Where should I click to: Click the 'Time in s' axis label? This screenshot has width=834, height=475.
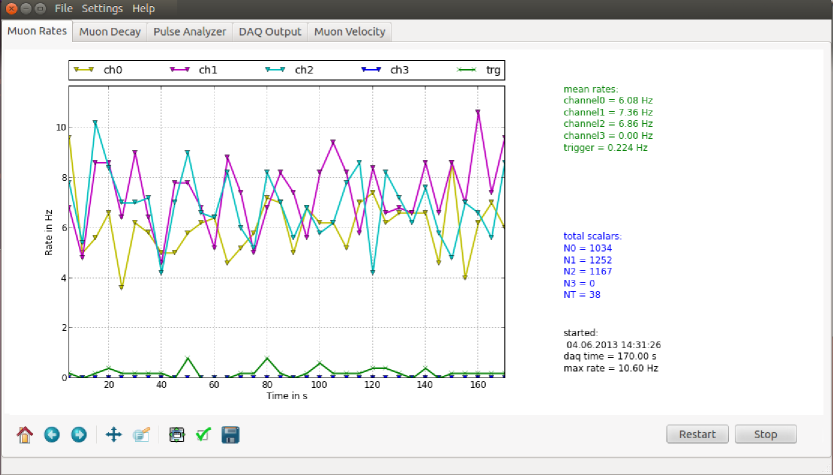[x=287, y=396]
